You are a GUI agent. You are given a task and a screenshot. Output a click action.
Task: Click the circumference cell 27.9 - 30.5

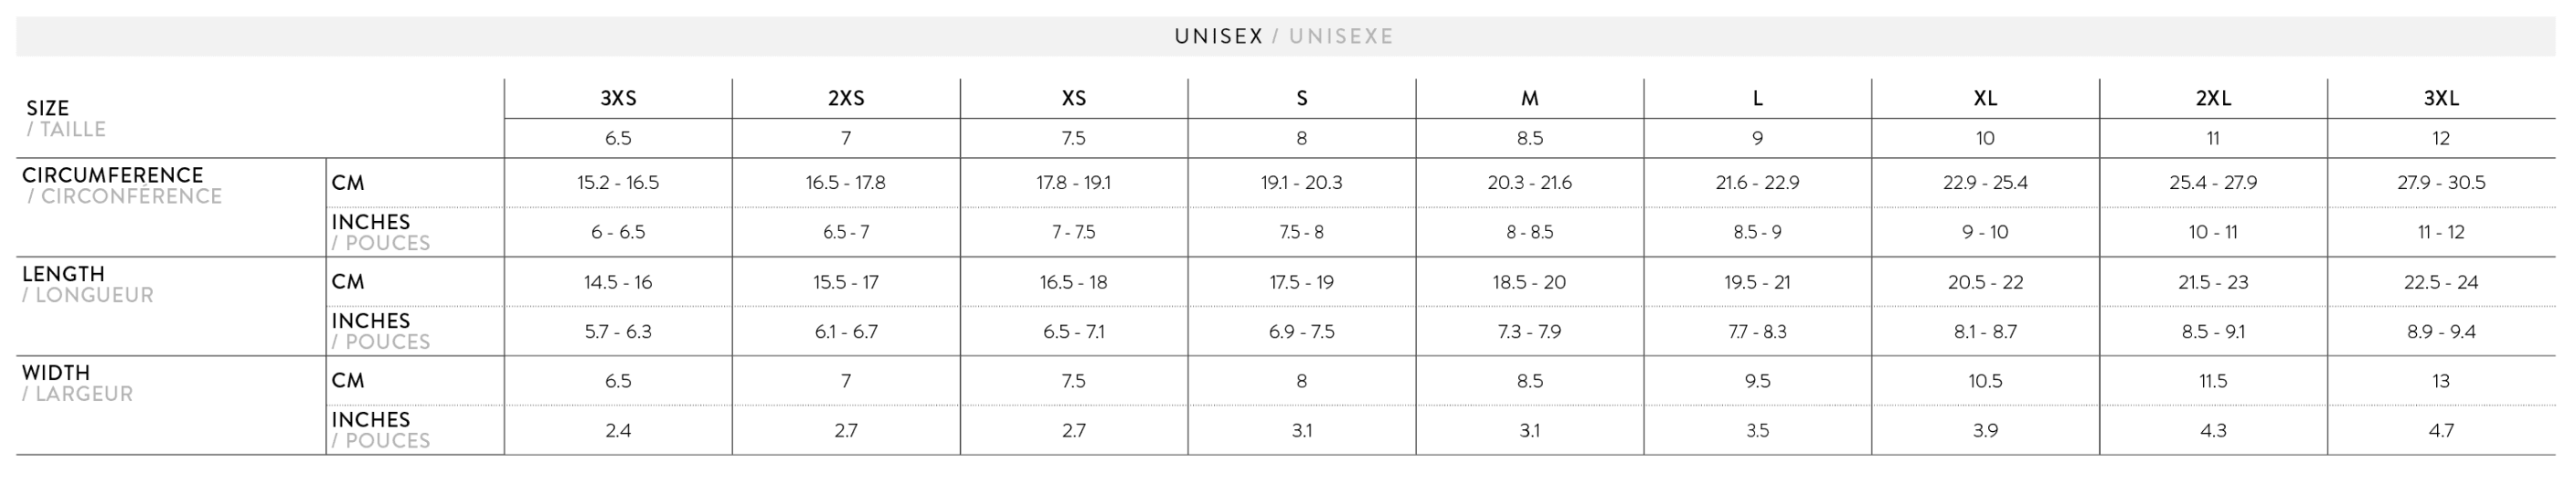2441,183
